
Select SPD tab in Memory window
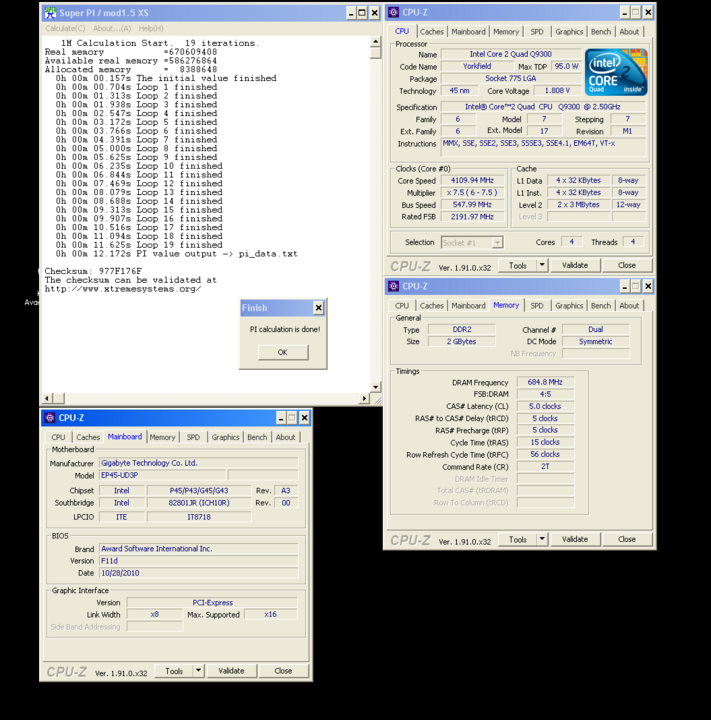point(536,305)
